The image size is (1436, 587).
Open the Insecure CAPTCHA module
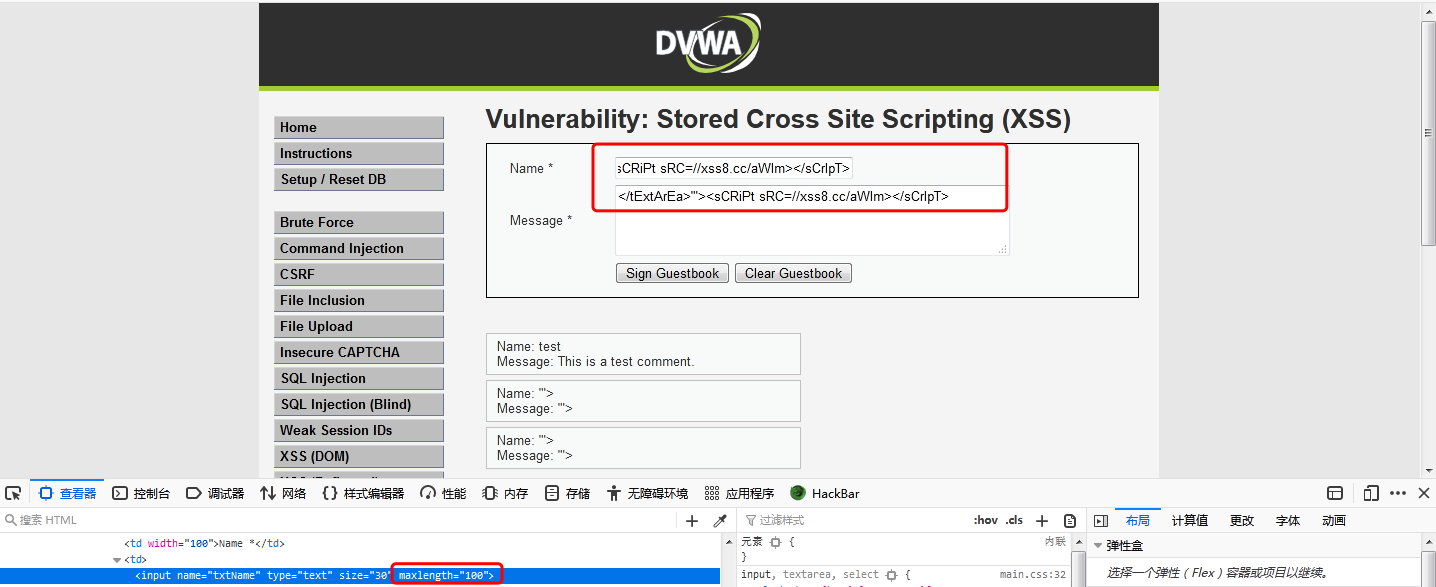click(x=359, y=353)
